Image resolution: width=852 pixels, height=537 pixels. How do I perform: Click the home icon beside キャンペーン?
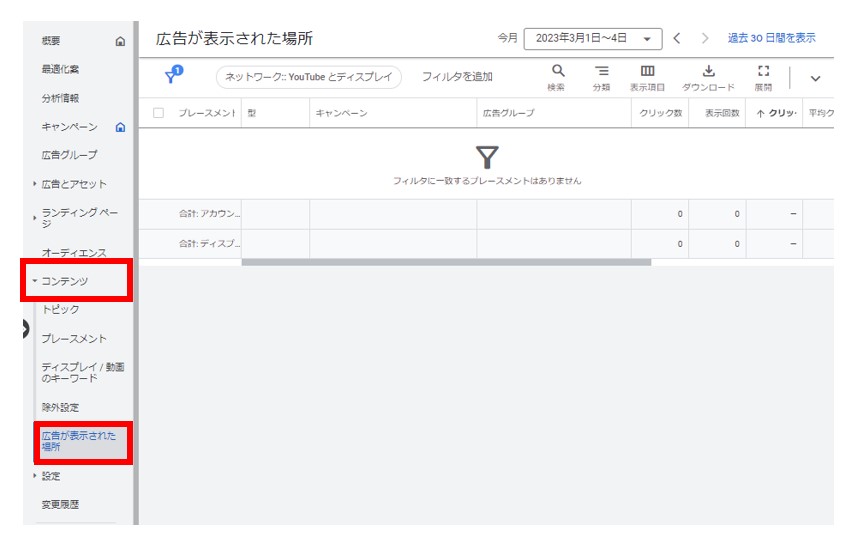point(120,127)
